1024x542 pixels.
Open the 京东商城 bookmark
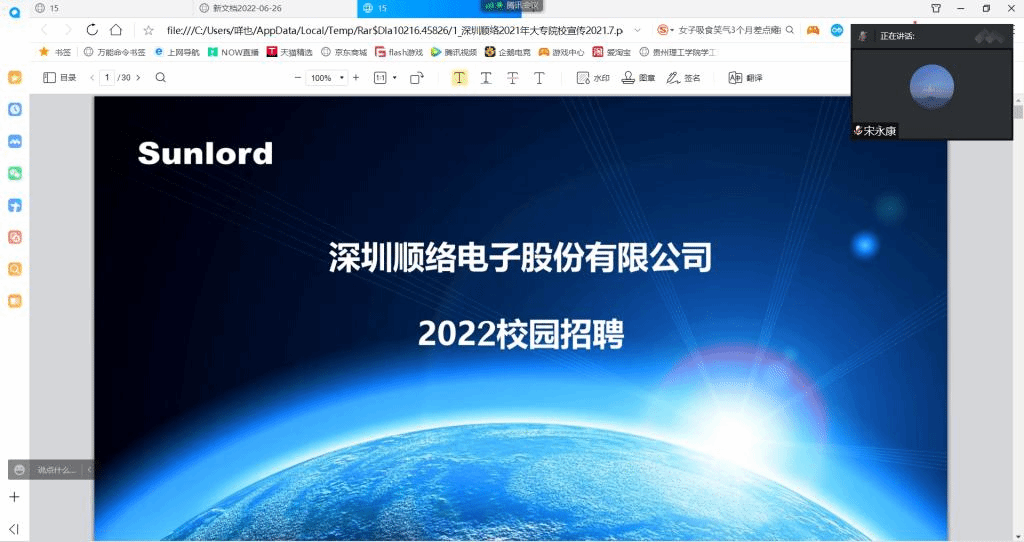click(344, 52)
